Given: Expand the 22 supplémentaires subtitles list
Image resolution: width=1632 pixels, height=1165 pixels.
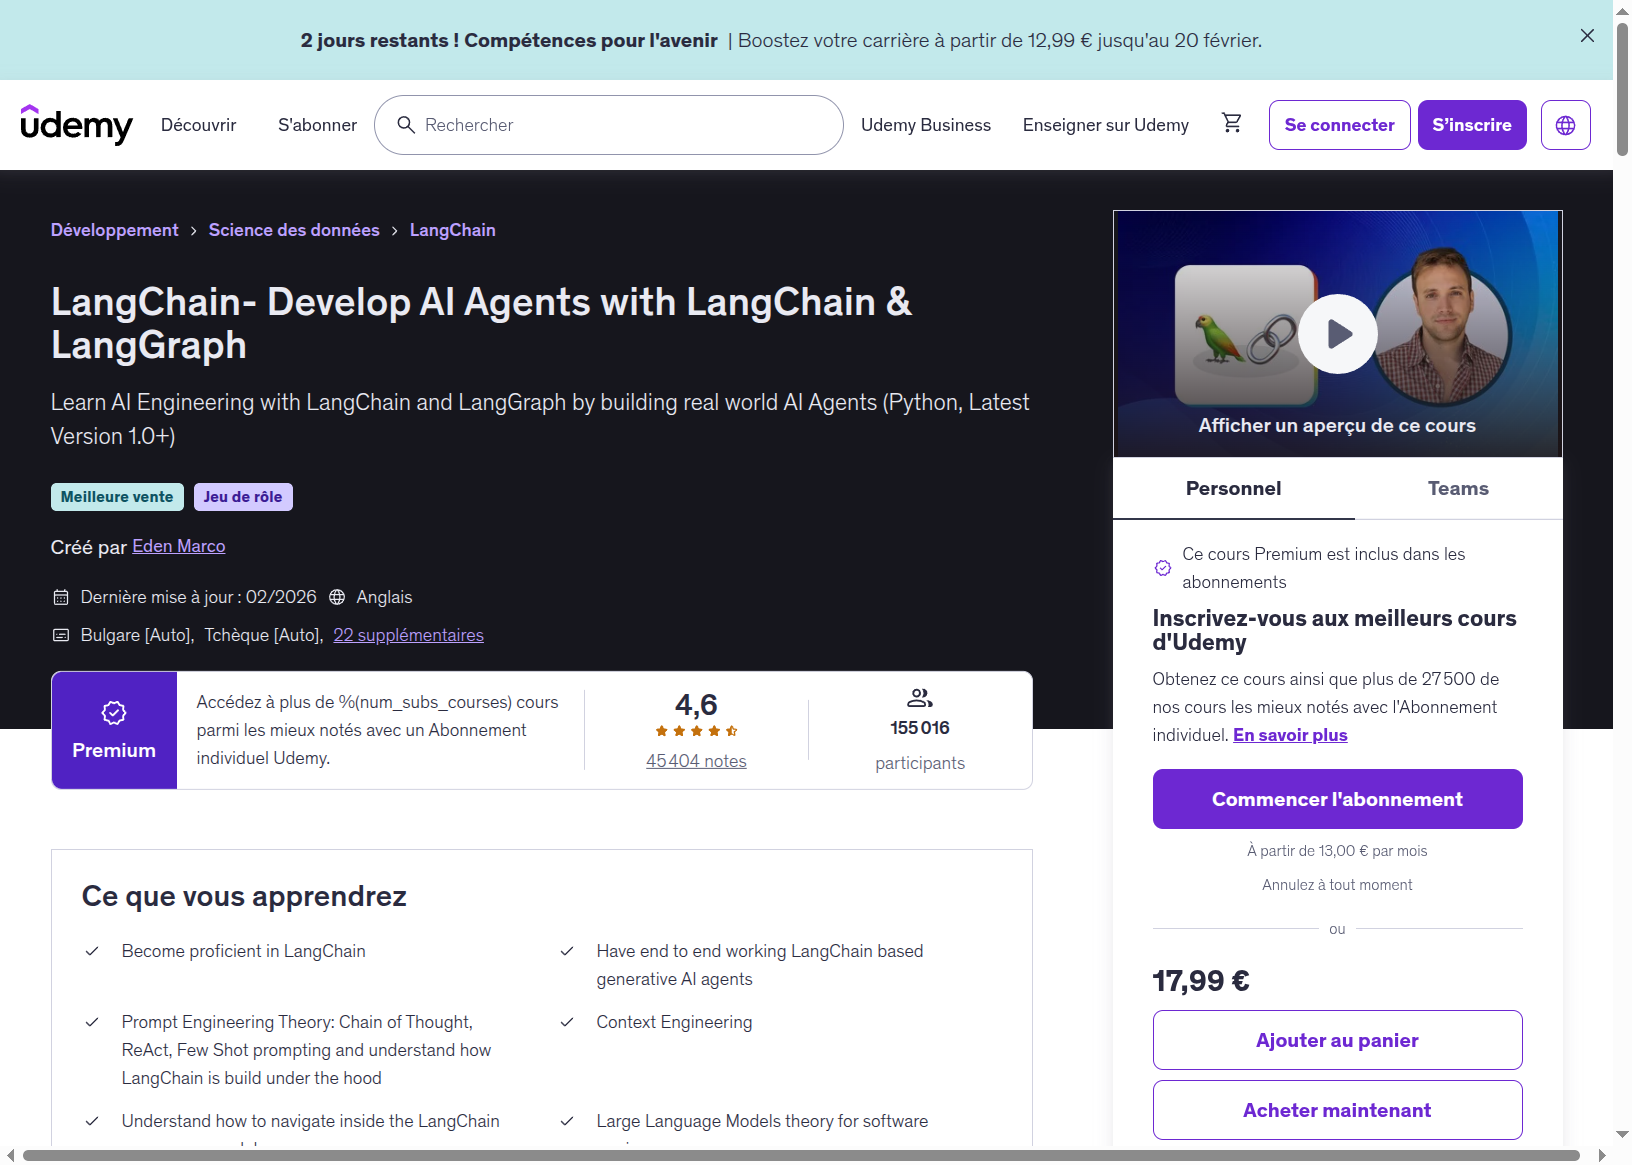Looking at the screenshot, I should click(408, 635).
